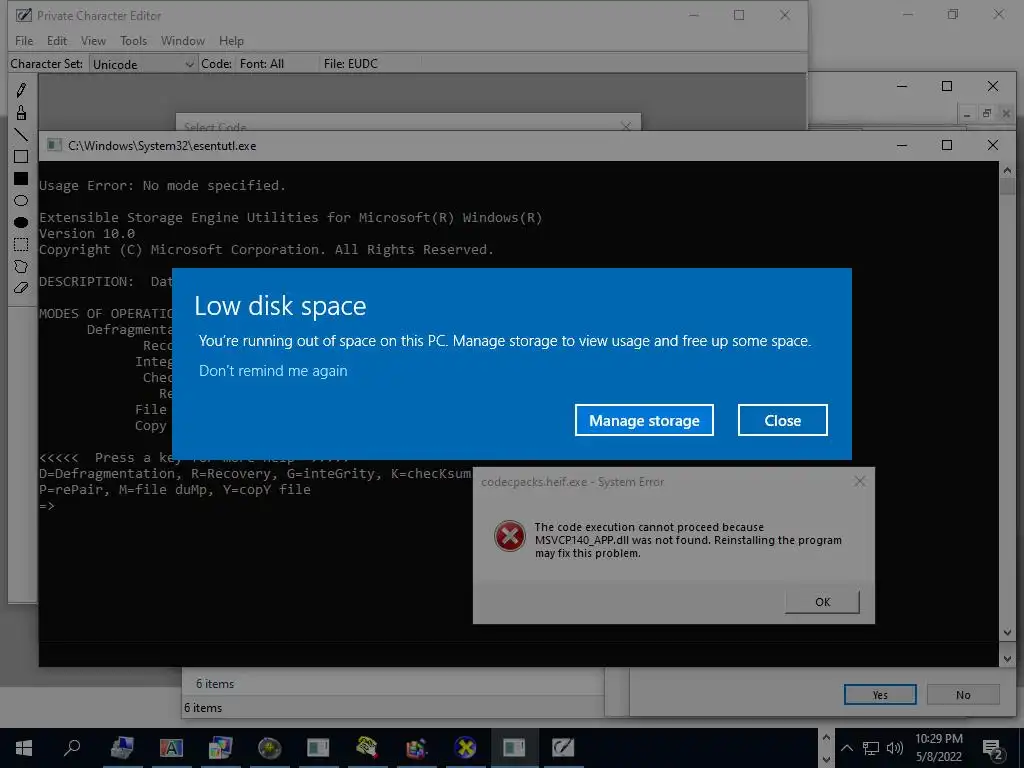This screenshot has height=768, width=1024.
Task: Click the 'Copyright (C) Microsoft Corporation' line
Action: pyautogui.click(x=266, y=249)
